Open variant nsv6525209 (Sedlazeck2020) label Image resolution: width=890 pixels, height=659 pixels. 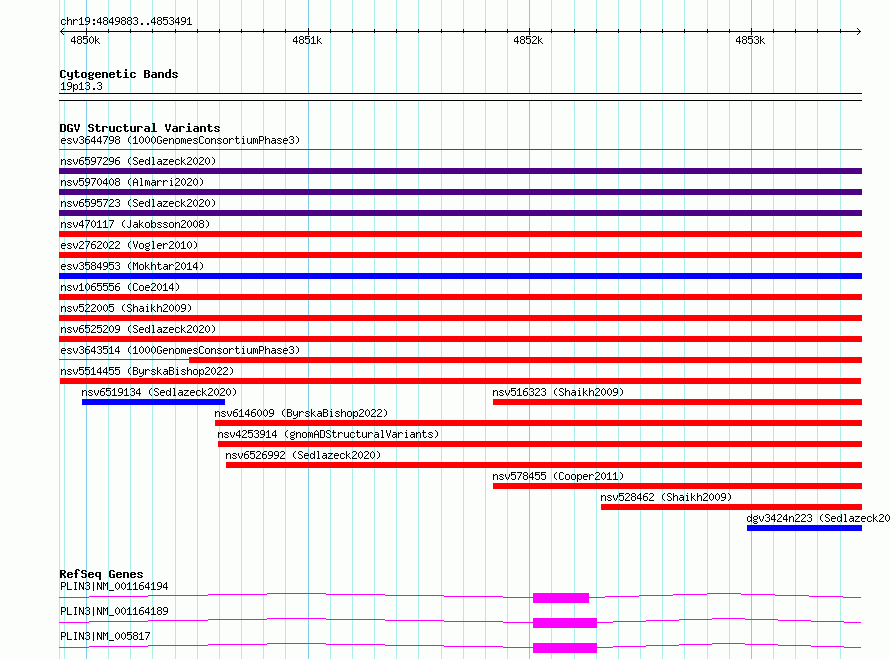pos(138,329)
